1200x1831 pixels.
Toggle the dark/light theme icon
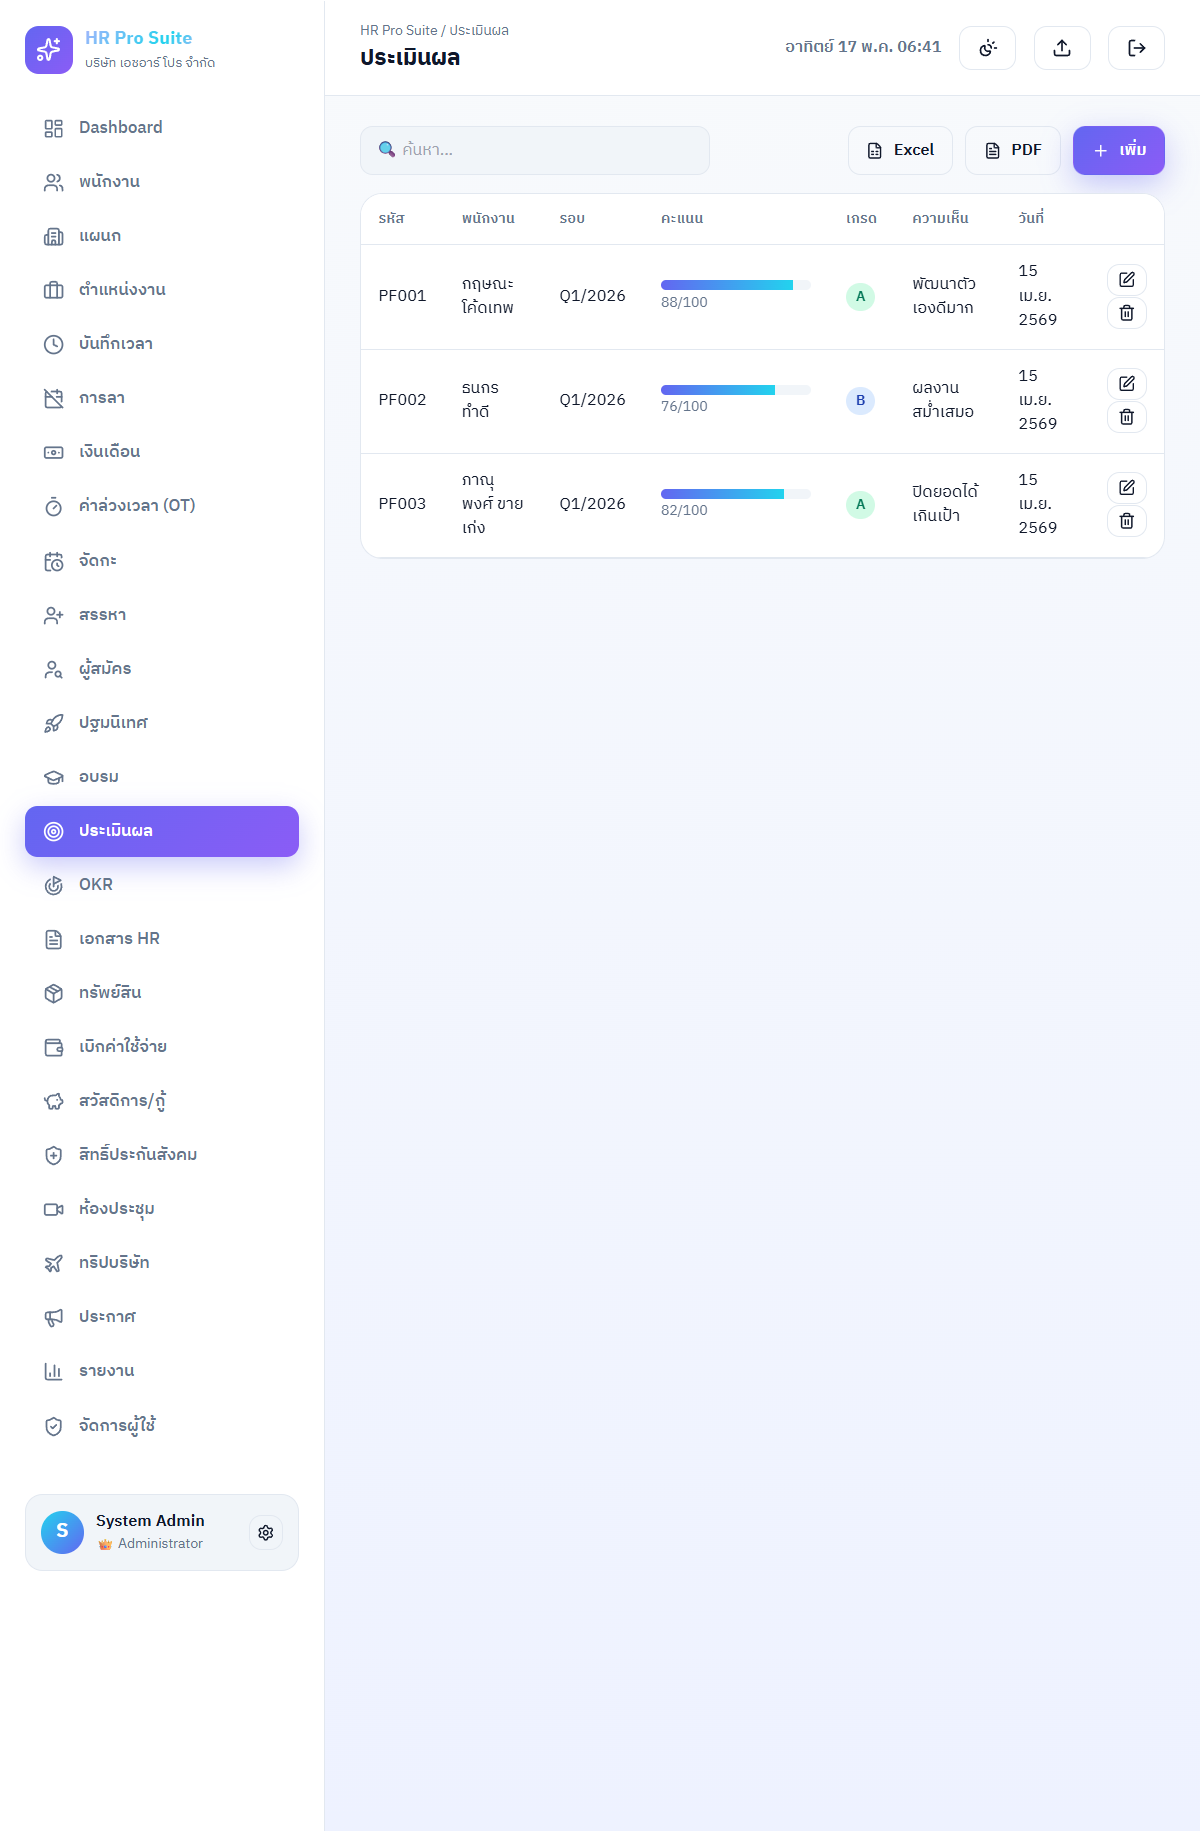(987, 48)
